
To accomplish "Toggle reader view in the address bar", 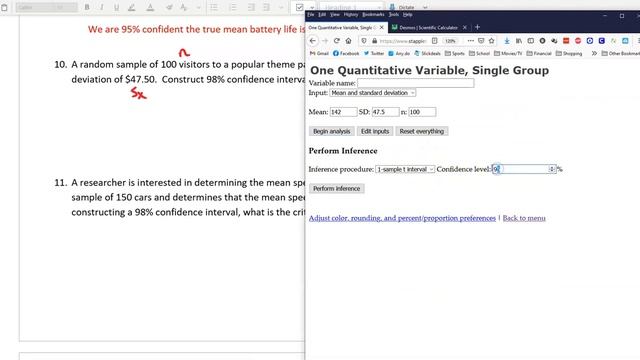I will point(435,41).
